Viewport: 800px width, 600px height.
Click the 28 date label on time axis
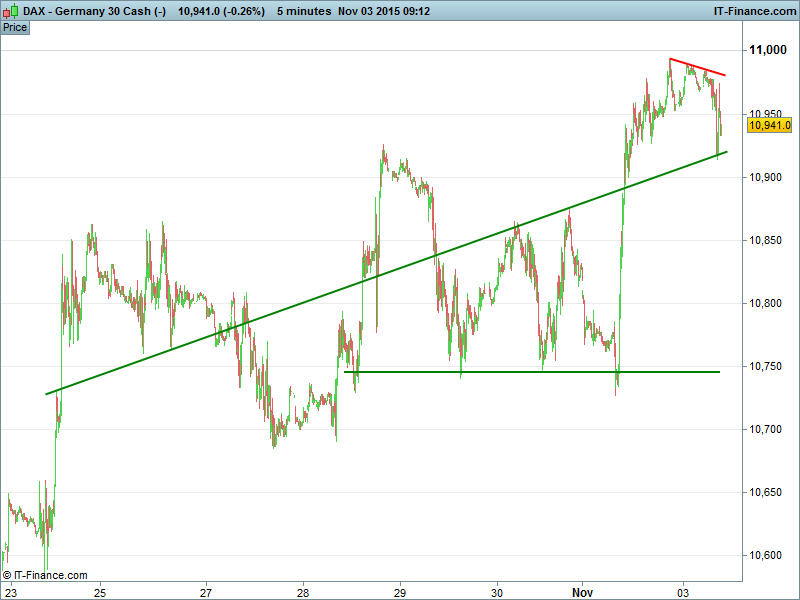[303, 591]
